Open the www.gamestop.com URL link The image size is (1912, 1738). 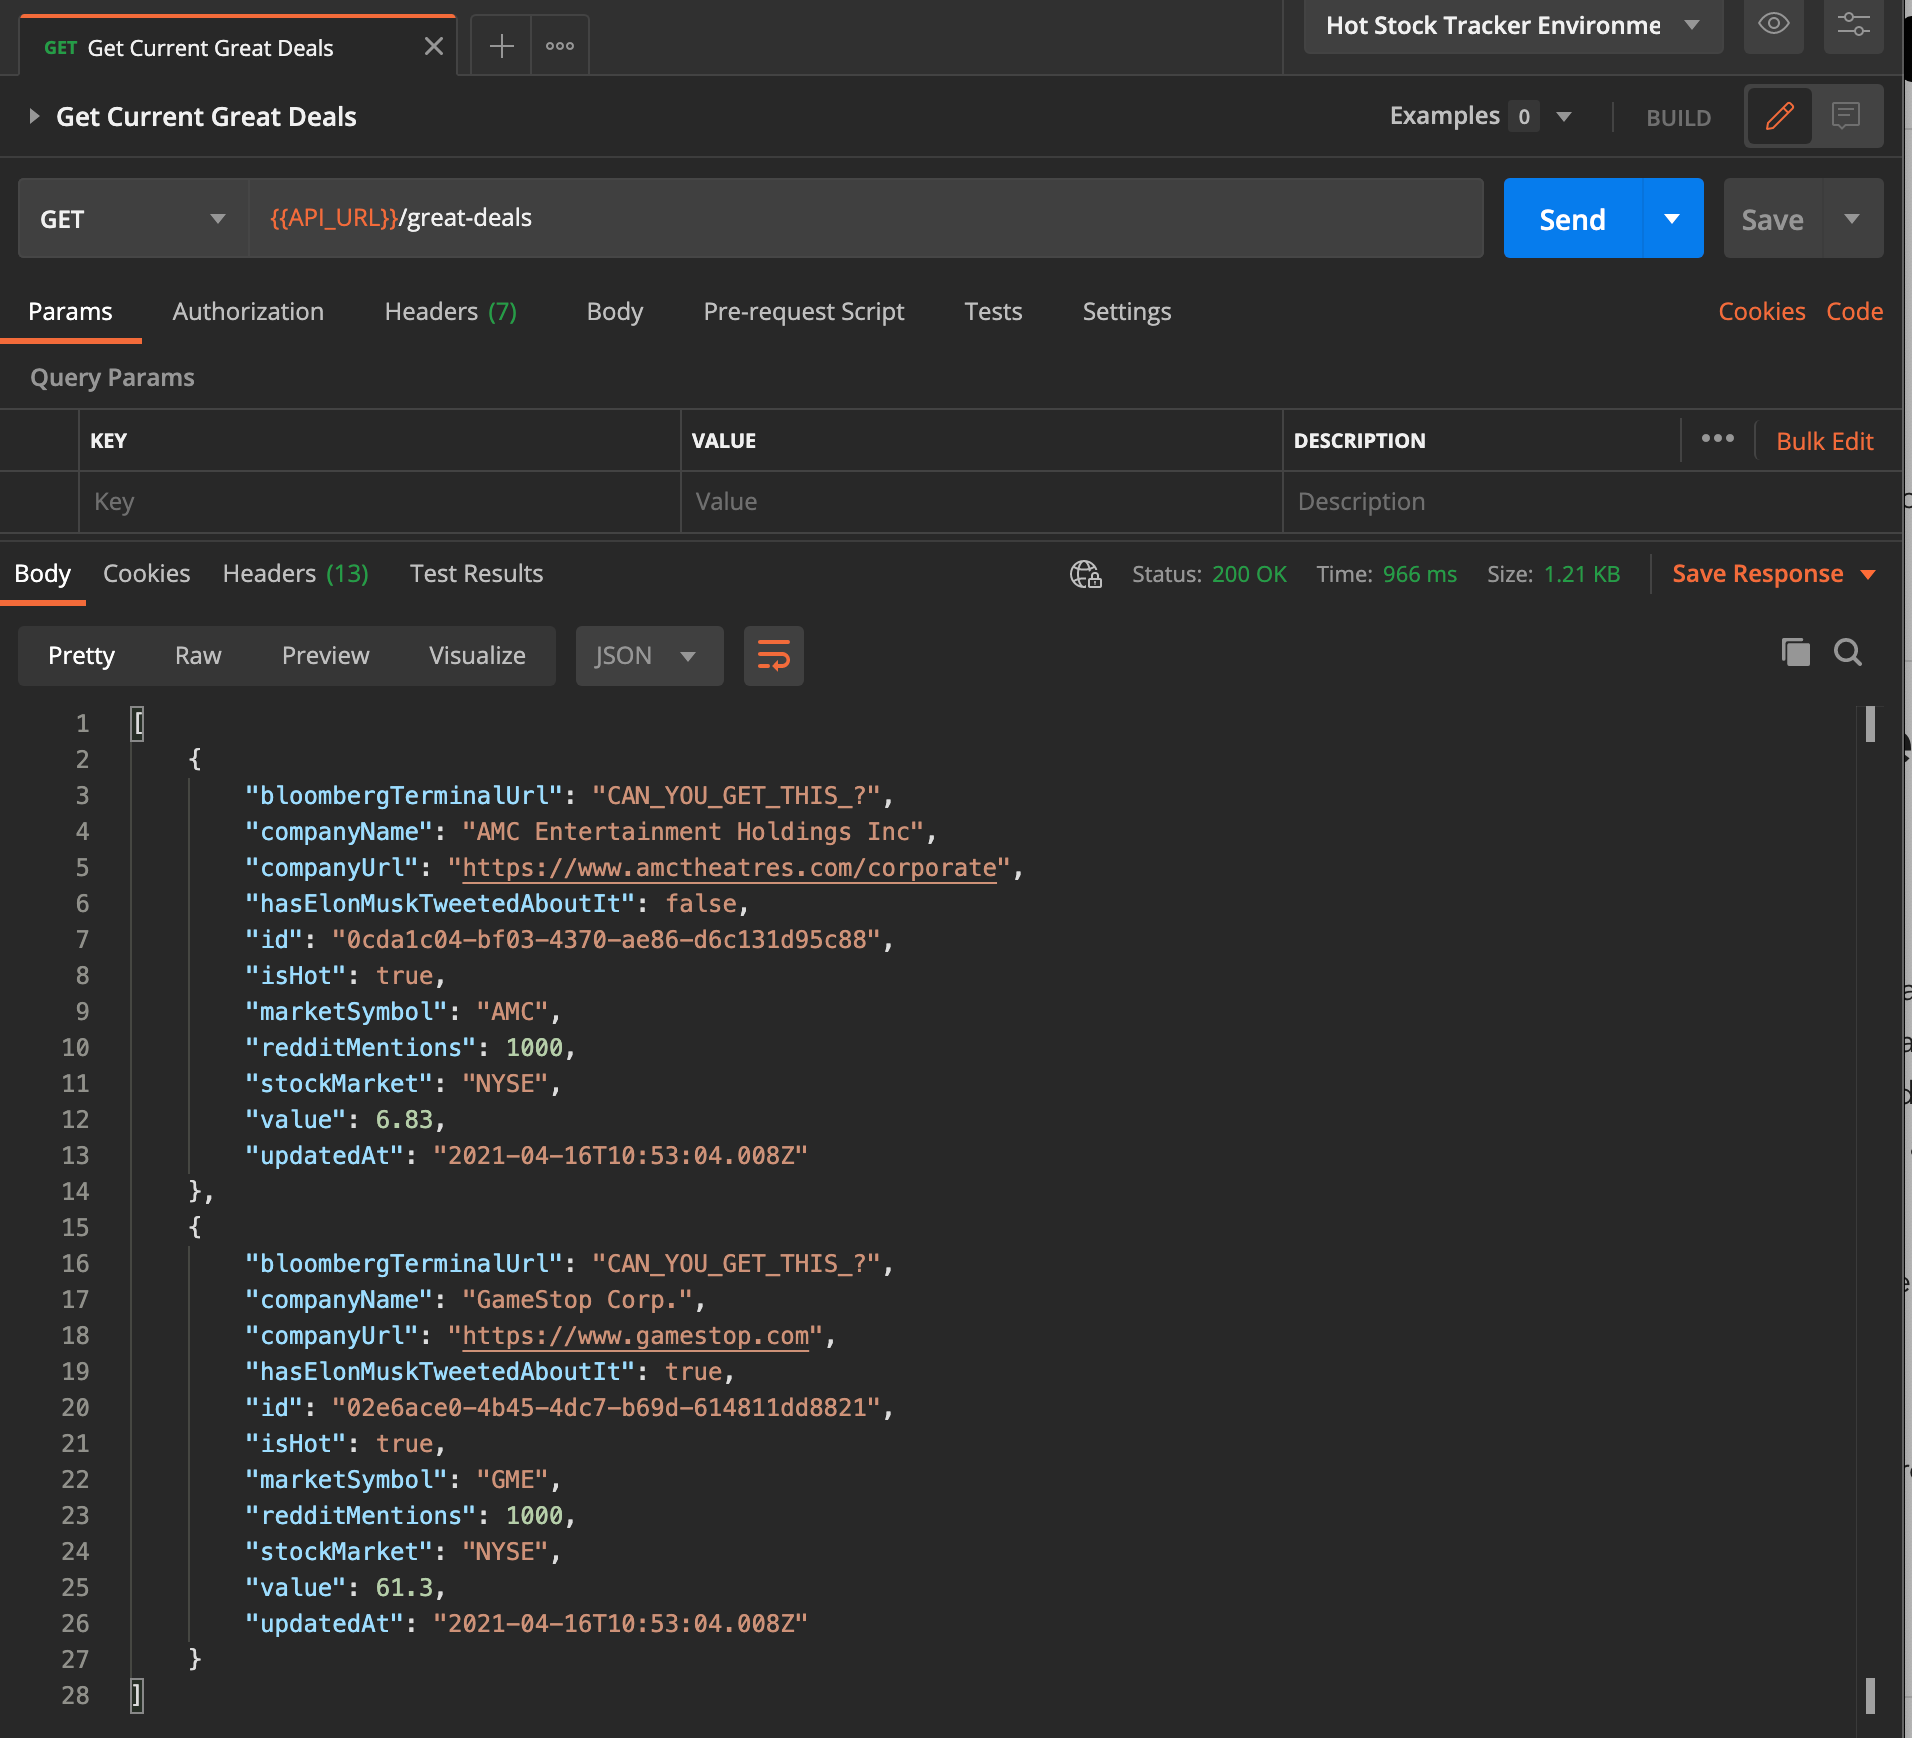[635, 1336]
